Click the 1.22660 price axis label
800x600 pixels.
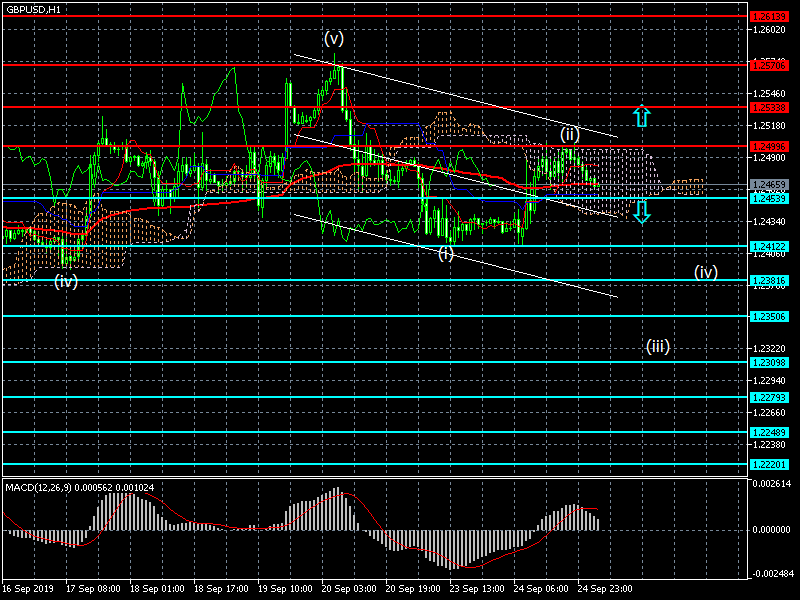coord(769,413)
